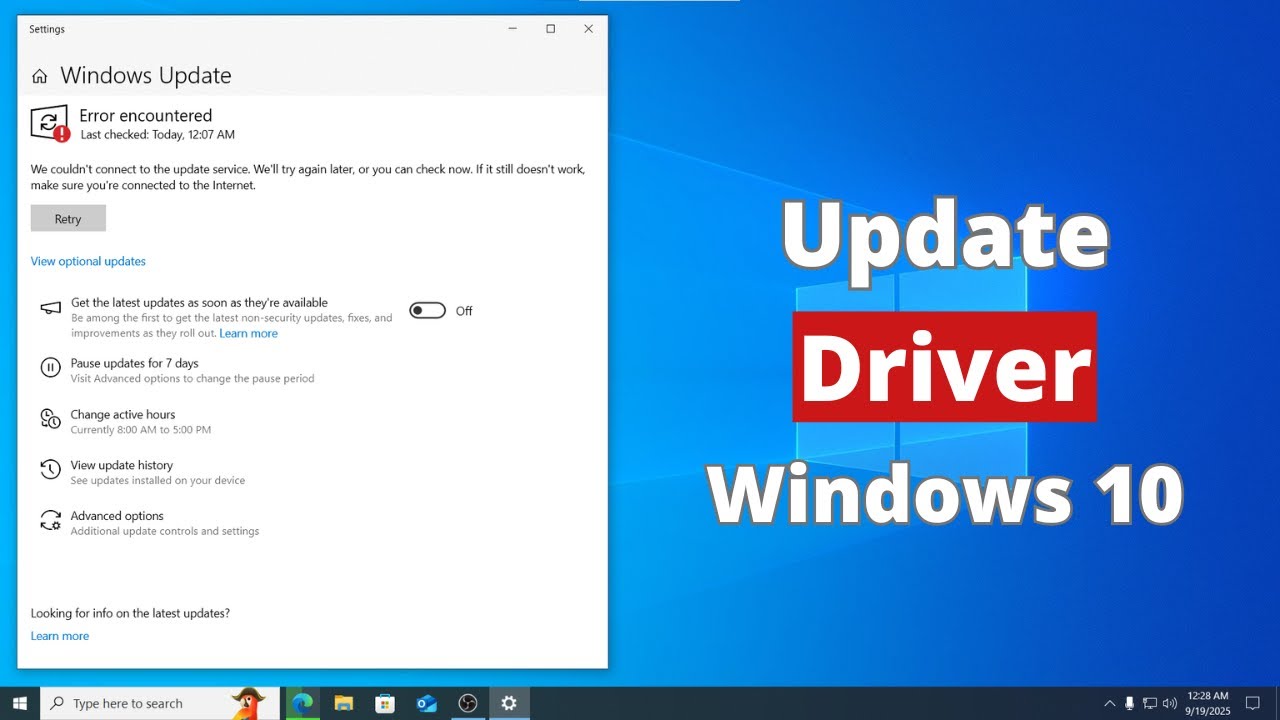Open Advanced options
This screenshot has width=1280, height=720.
(x=117, y=516)
